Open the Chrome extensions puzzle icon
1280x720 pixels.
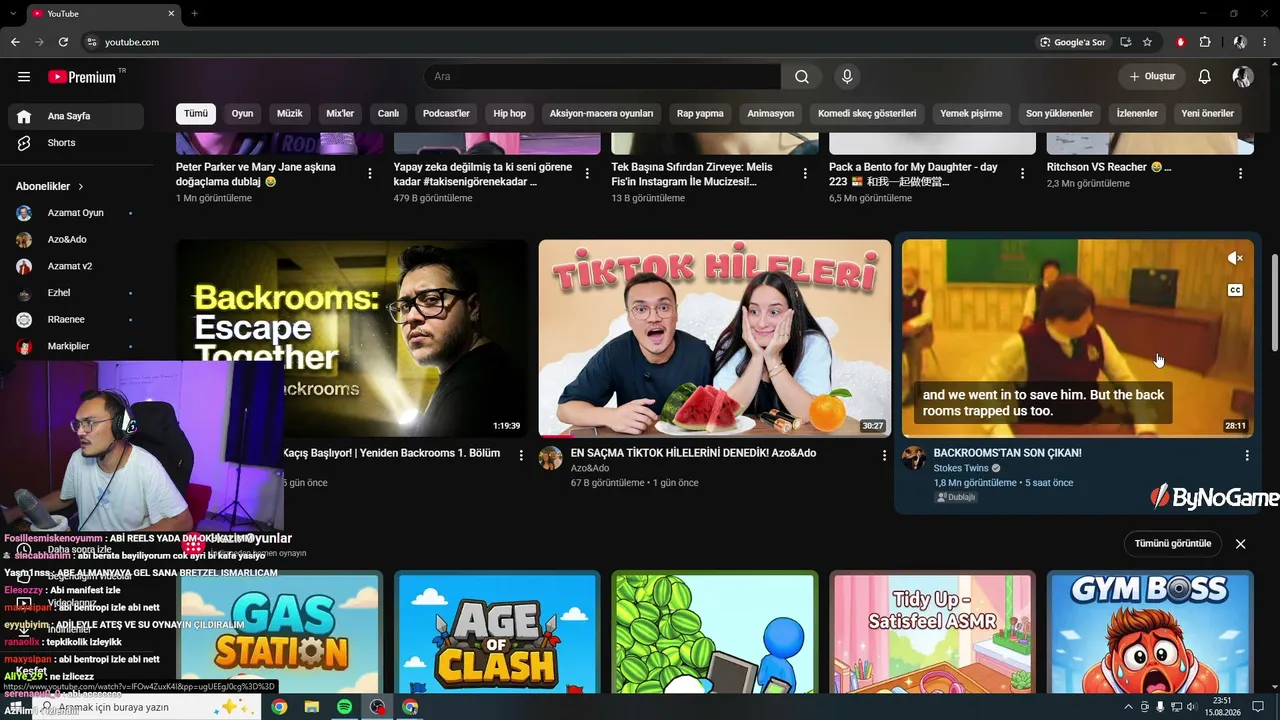click(x=1205, y=42)
